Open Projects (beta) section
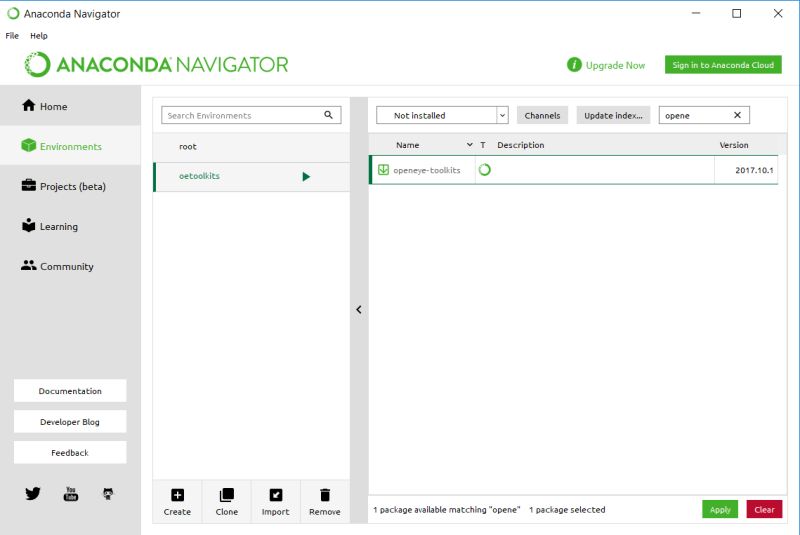 [x=70, y=186]
